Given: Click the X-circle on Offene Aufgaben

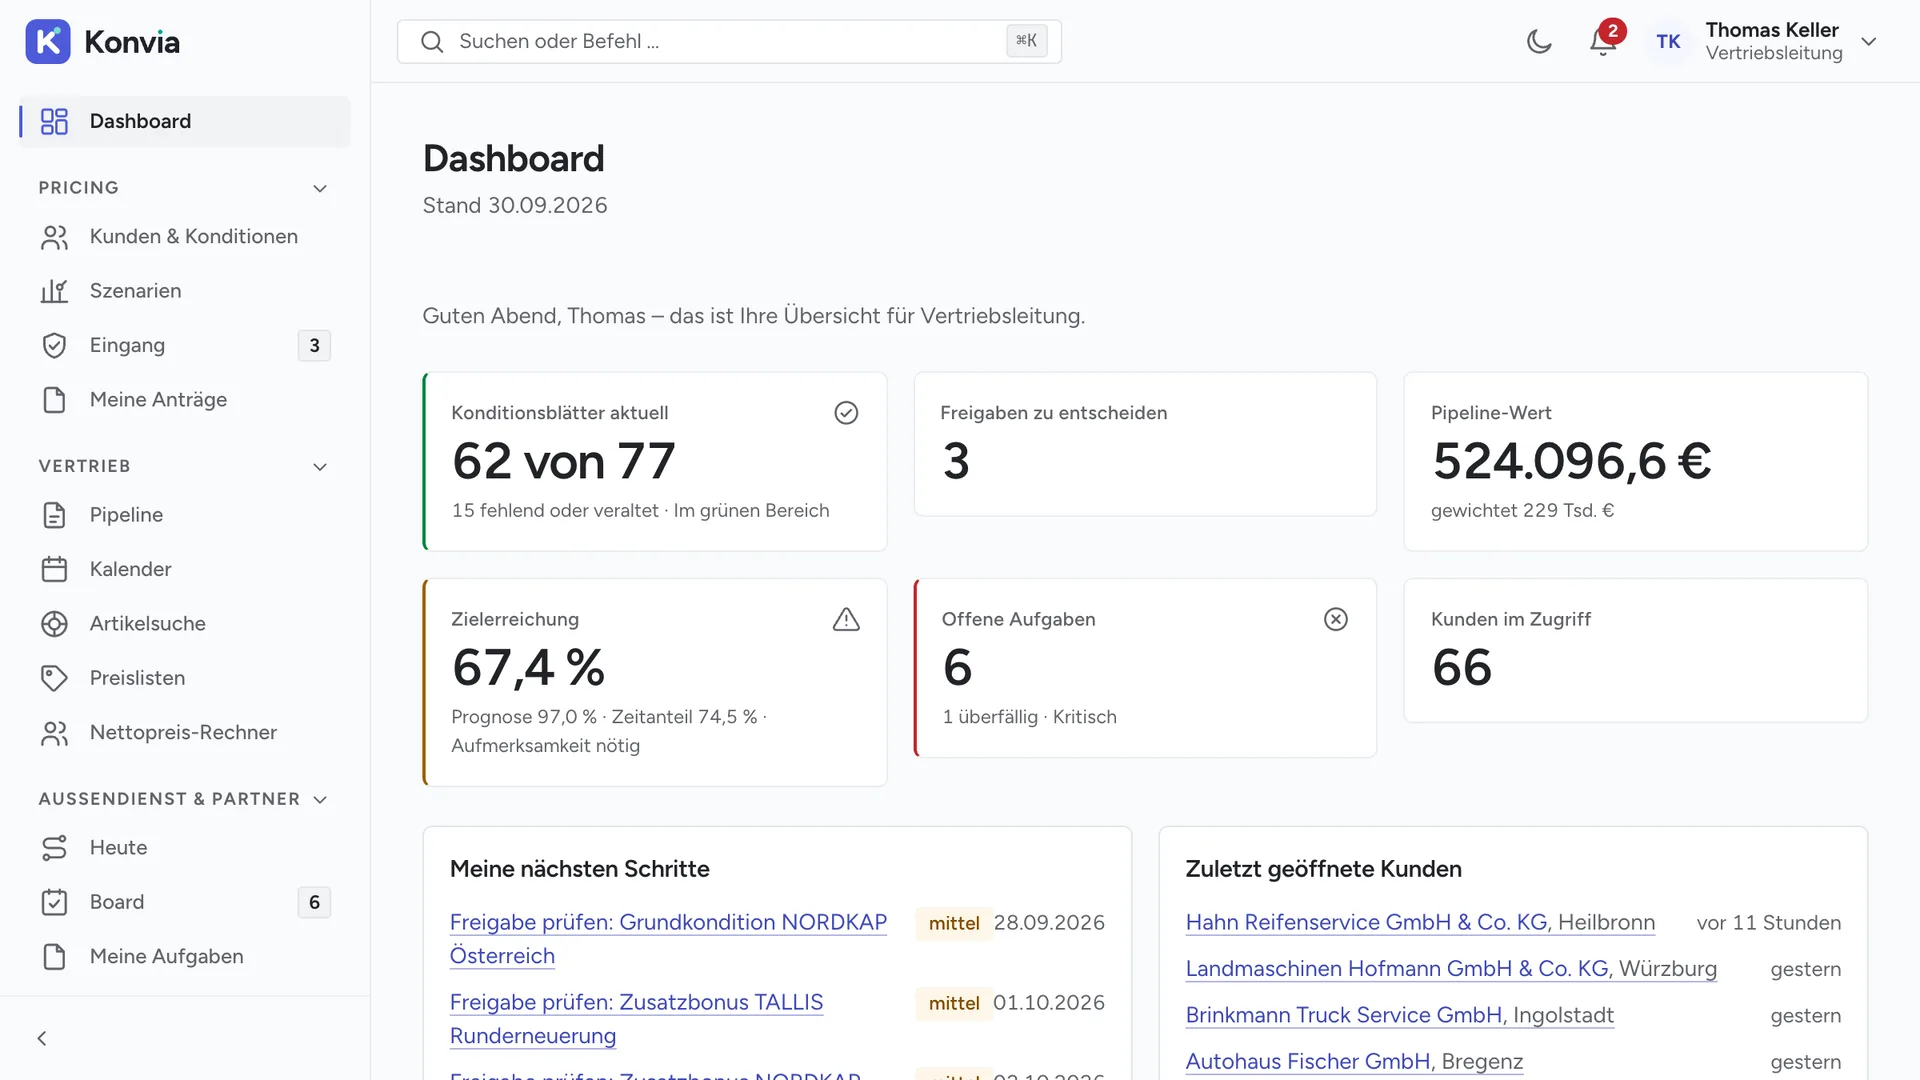Looking at the screenshot, I should point(1336,619).
